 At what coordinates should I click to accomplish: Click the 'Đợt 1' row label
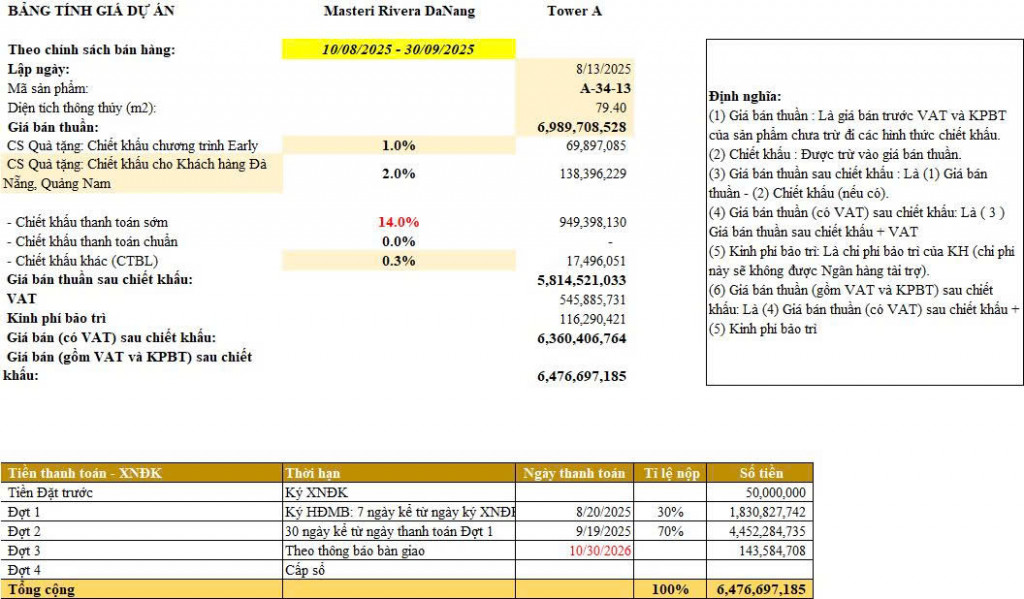tap(24, 512)
